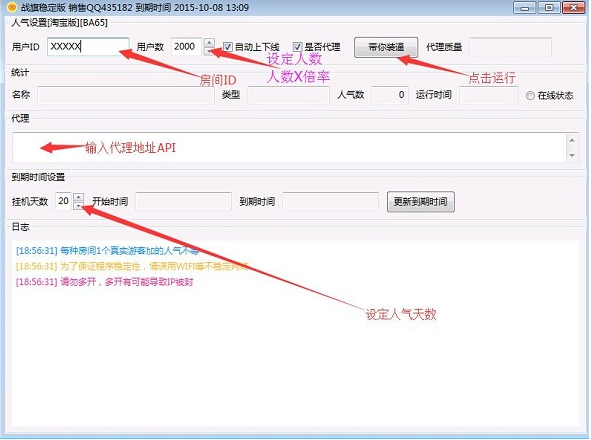Decrease 用户数 with down spinner arrow
591x440 pixels.
[210, 51]
